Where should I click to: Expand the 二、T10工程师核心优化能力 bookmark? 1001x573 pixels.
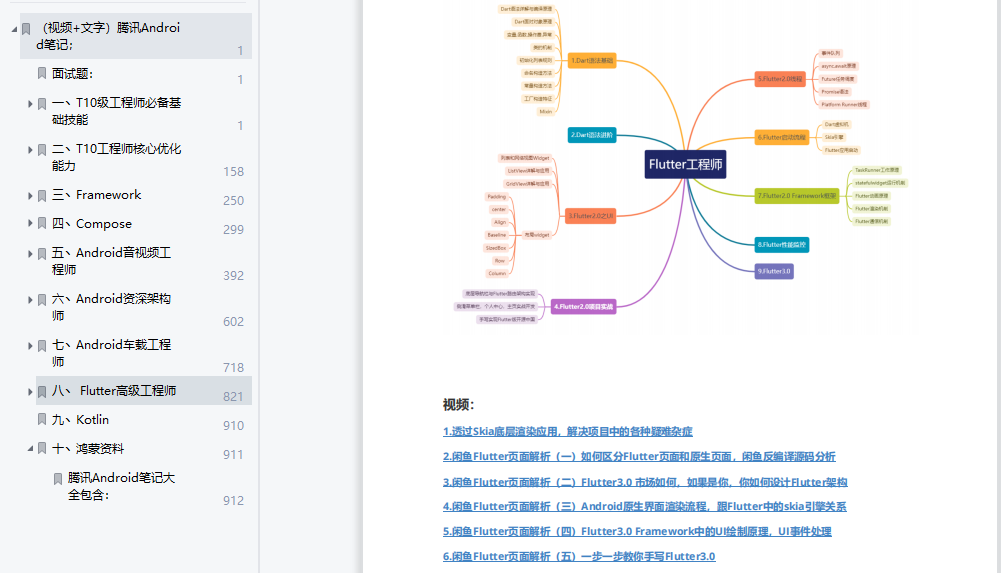[29, 150]
